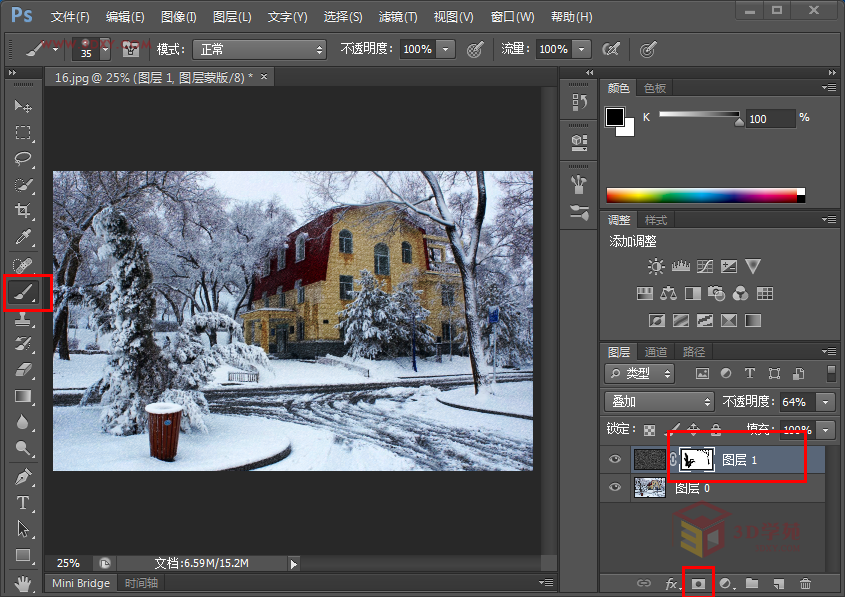Toggle the brush panel button
The height and width of the screenshot is (597, 845).
point(131,50)
